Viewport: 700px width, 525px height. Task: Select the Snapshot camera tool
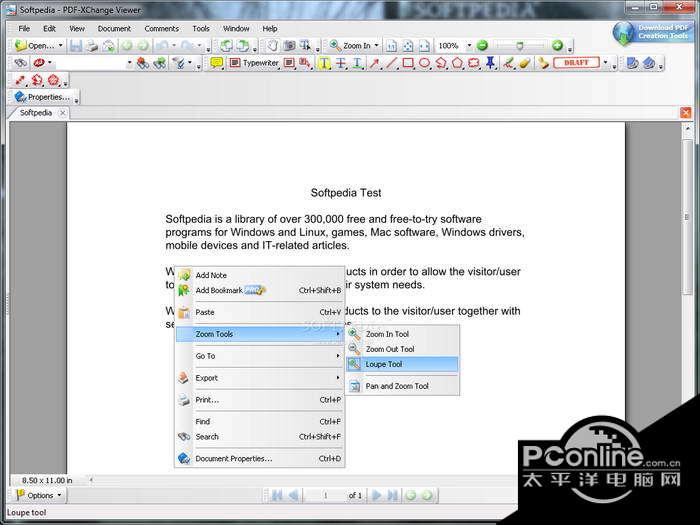click(289, 46)
